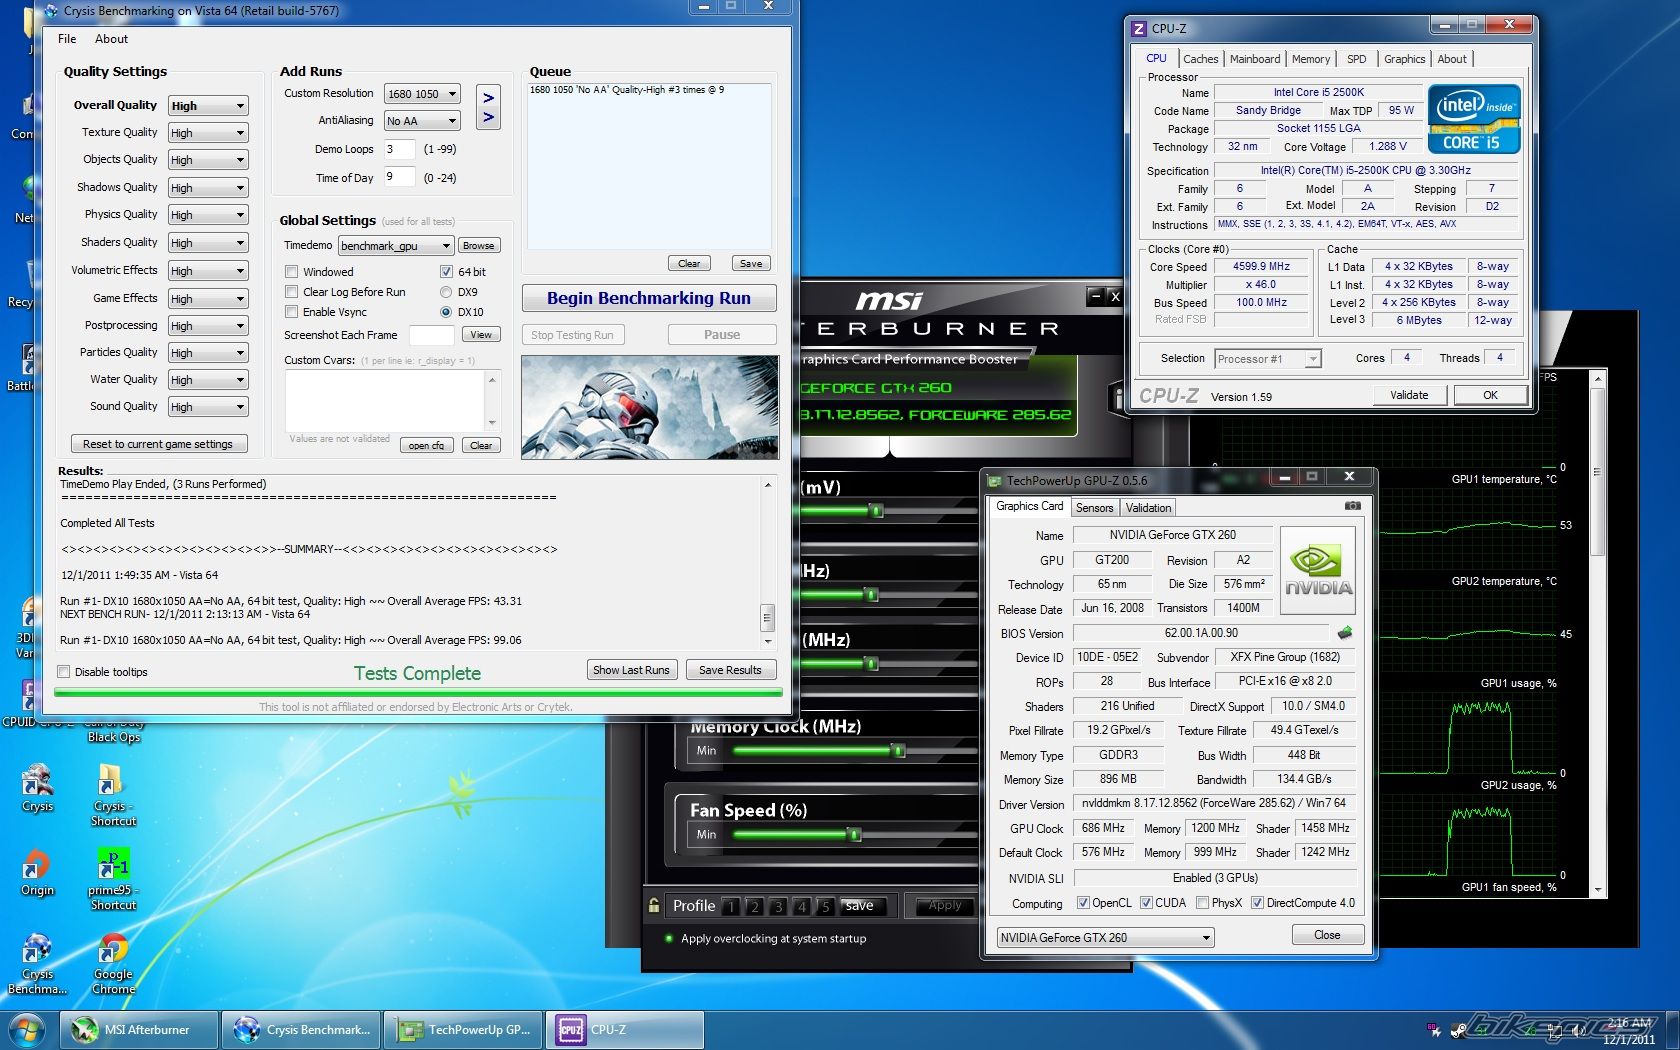Image resolution: width=1680 pixels, height=1050 pixels.
Task: Switch to the Mainboard tab in CPU-Z
Action: click(x=1254, y=59)
